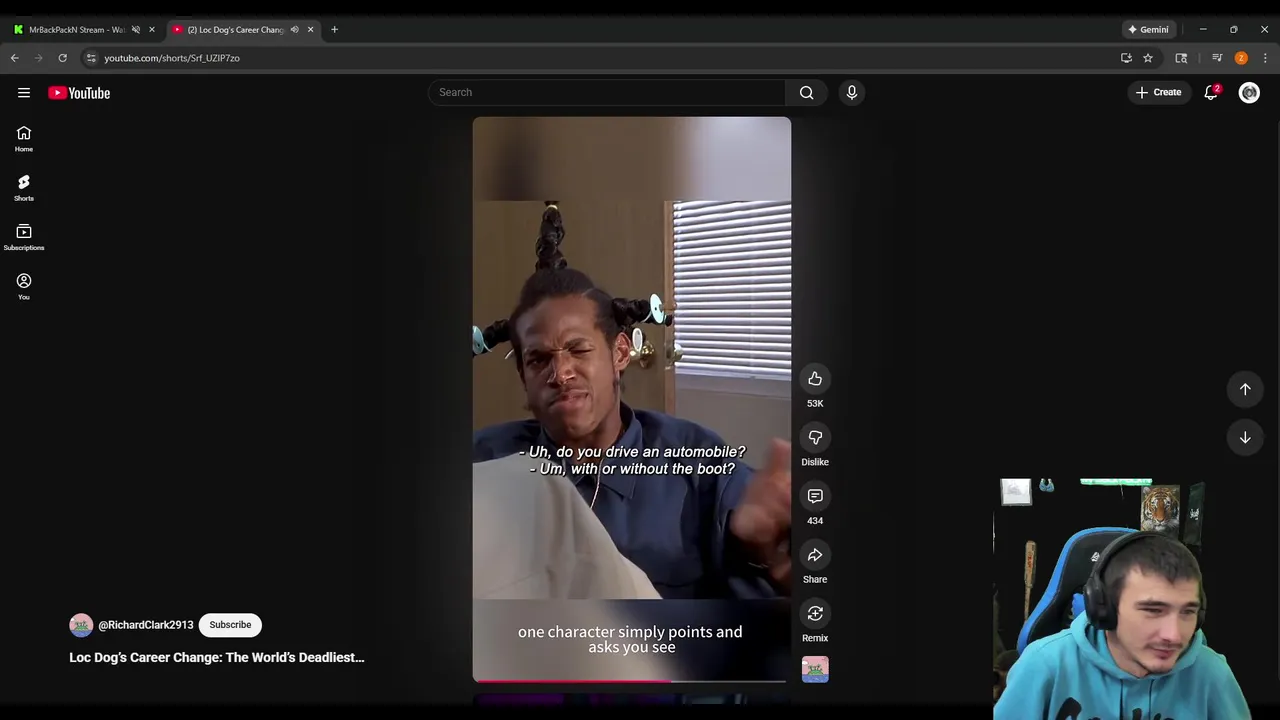This screenshot has height=720, width=1280.
Task: Click the Create button
Action: coord(1158,92)
